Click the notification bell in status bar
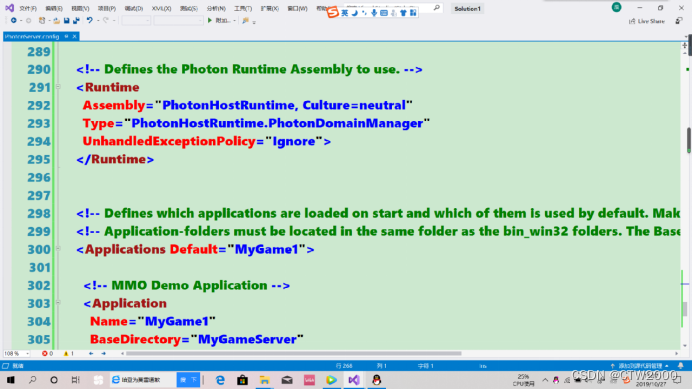693x390 pixels. (681, 366)
